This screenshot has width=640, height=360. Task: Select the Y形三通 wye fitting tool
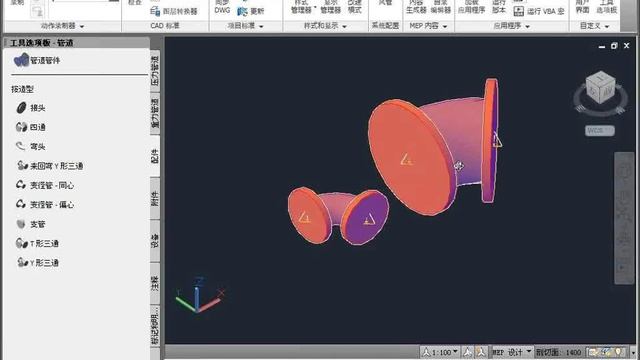[38, 263]
